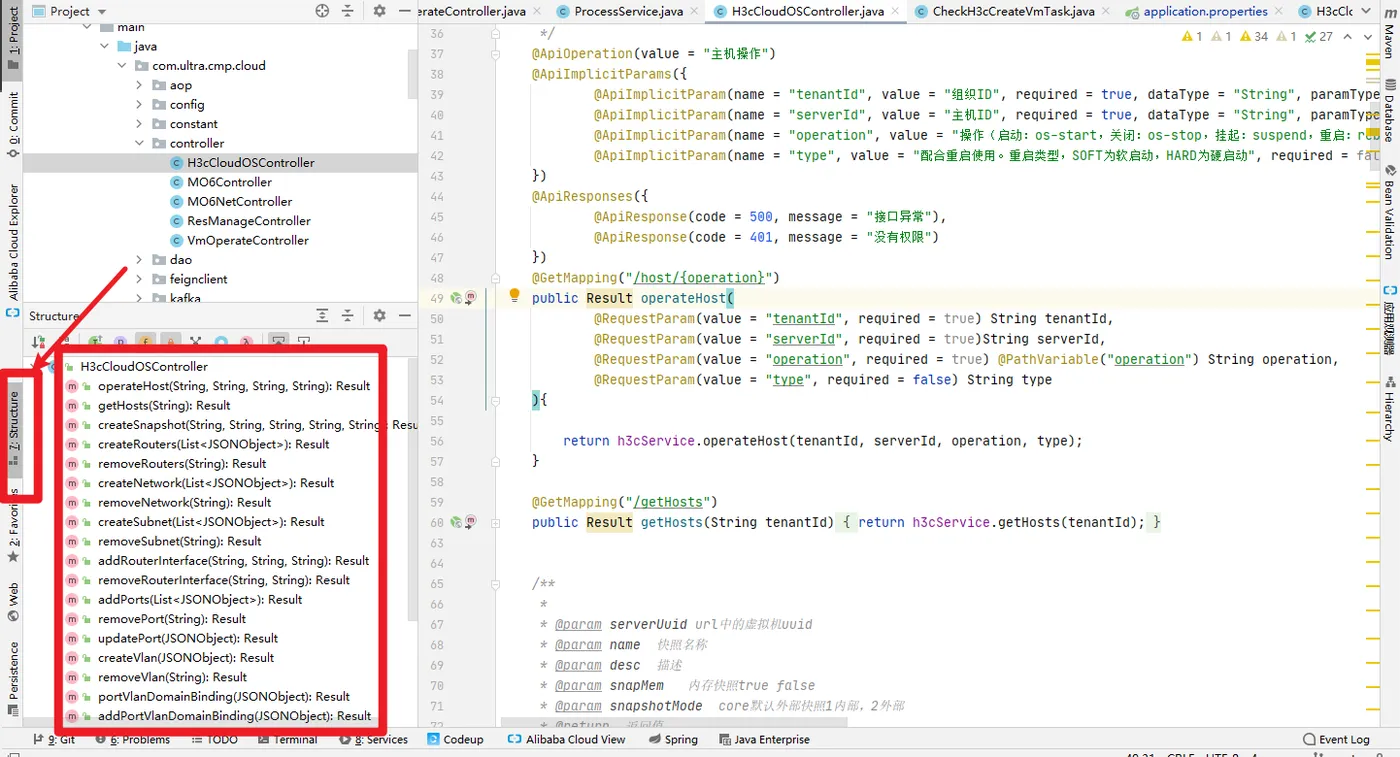Open the Git tool window
This screenshot has height=757, width=1400.
(x=55, y=740)
